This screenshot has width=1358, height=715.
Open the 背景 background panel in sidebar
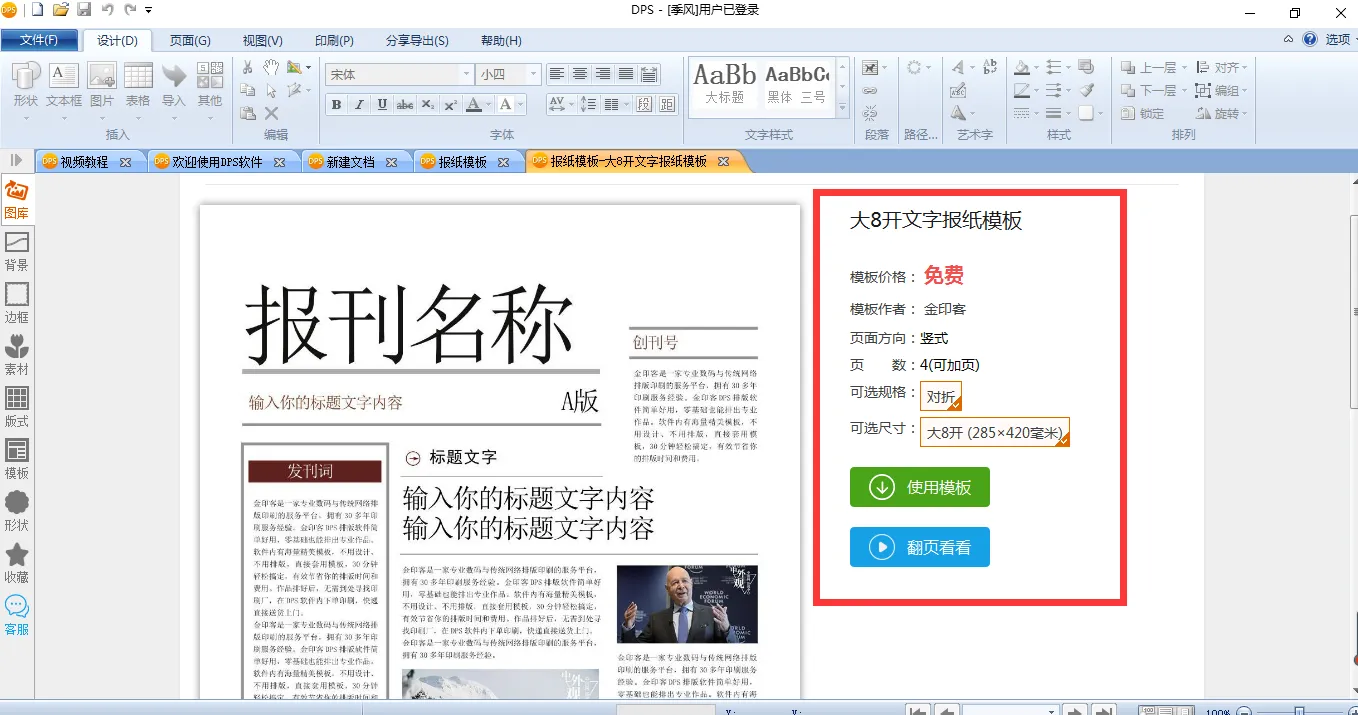[16, 251]
